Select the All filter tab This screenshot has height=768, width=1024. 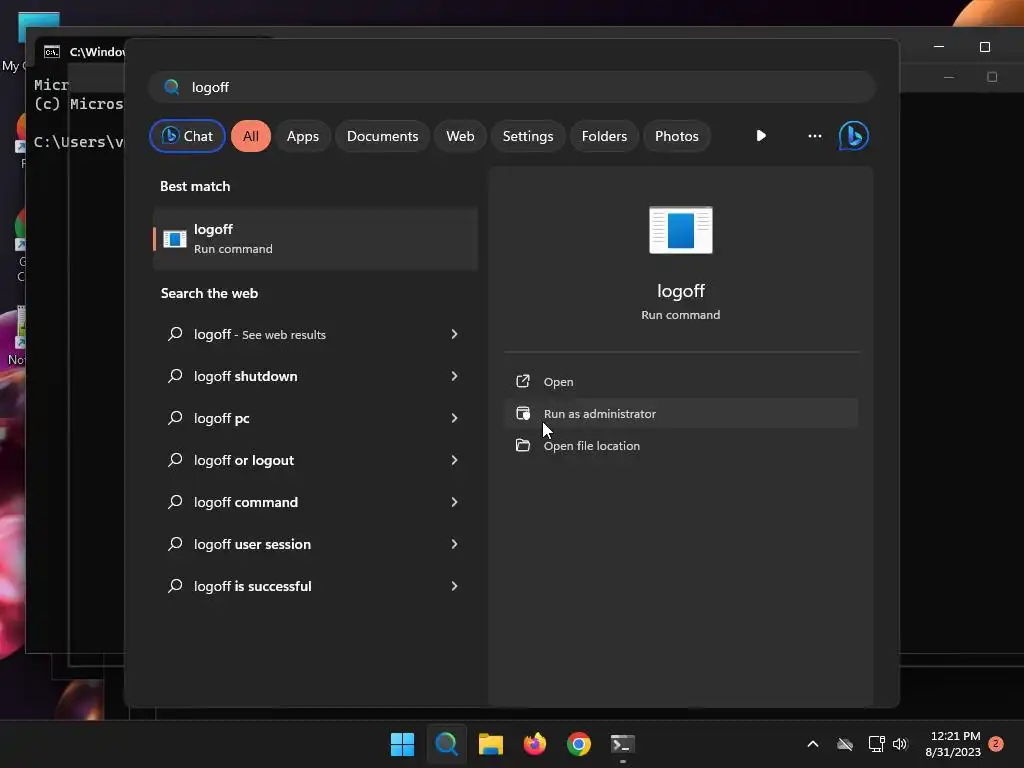point(251,136)
